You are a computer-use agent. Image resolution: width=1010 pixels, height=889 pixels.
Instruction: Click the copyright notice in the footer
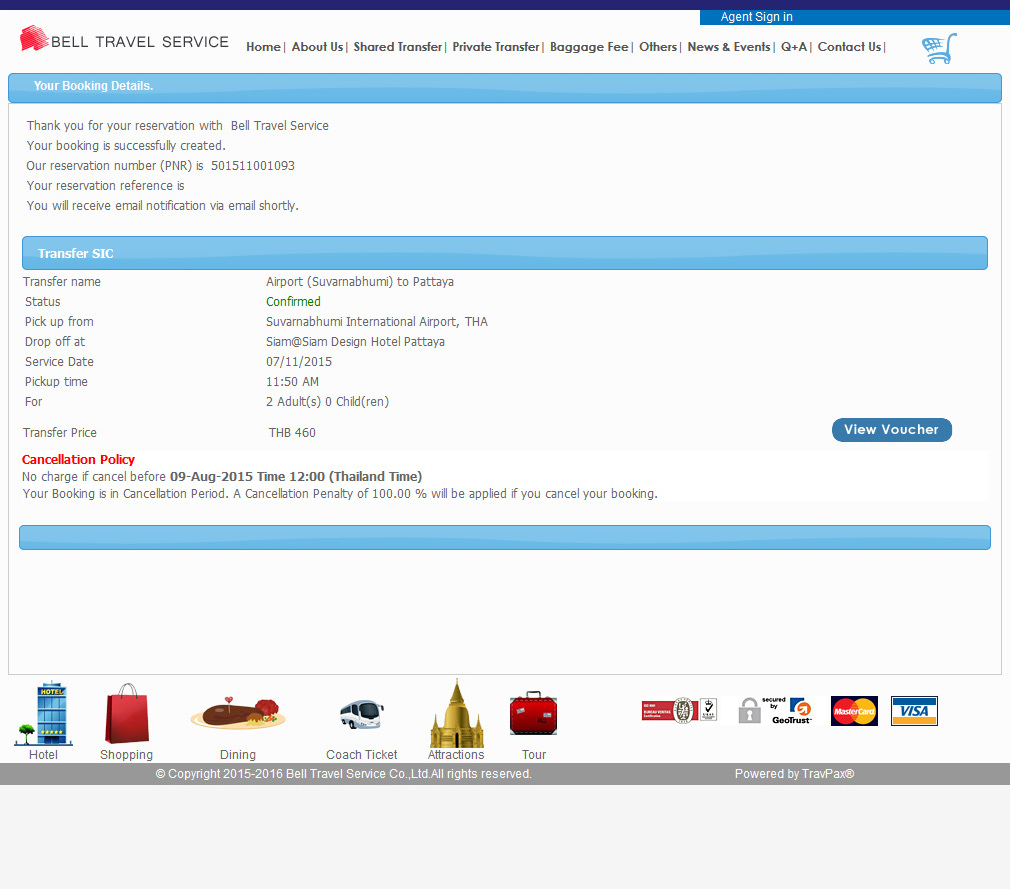point(343,774)
